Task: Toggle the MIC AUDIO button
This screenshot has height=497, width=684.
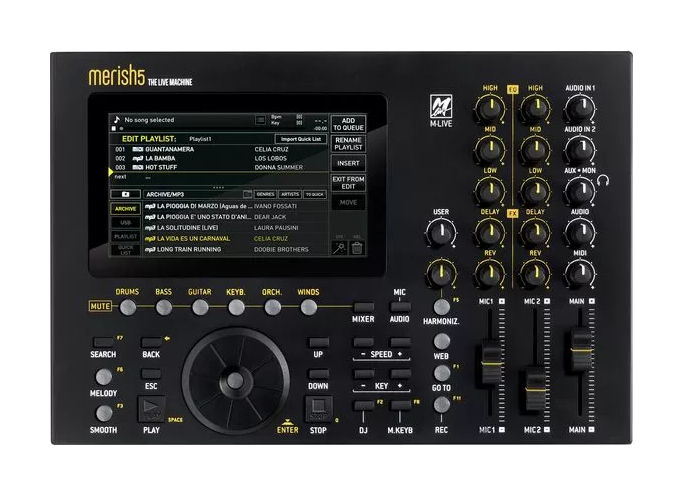Action: [400, 307]
